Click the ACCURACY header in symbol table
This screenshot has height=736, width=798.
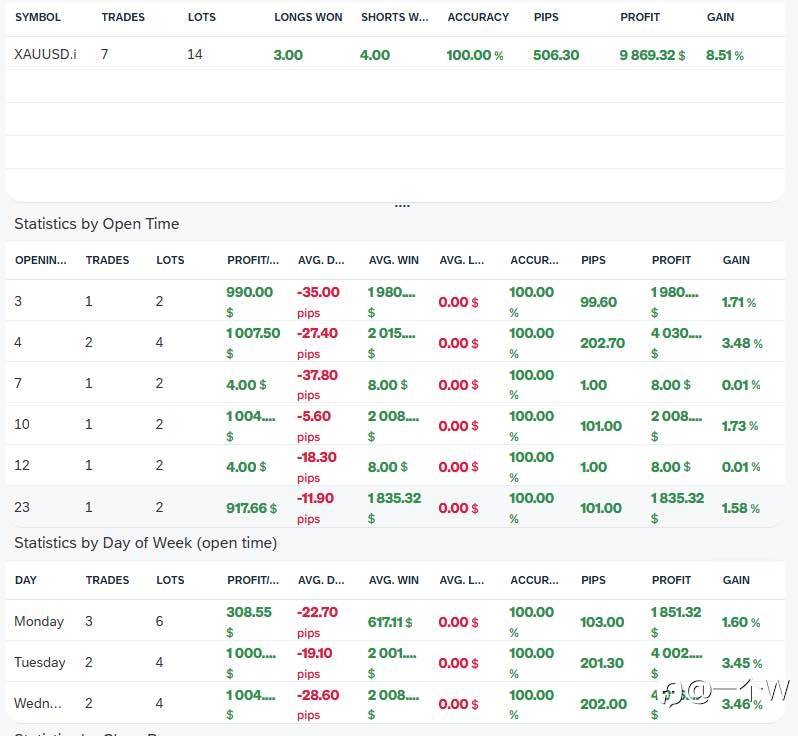[x=478, y=17]
